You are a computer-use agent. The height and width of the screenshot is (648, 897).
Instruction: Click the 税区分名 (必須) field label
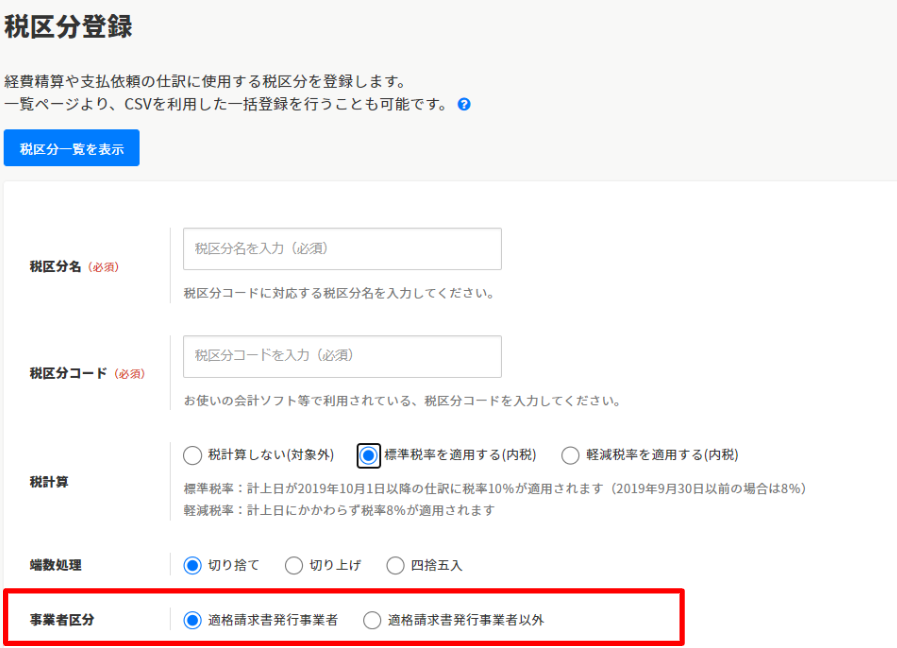click(74, 267)
